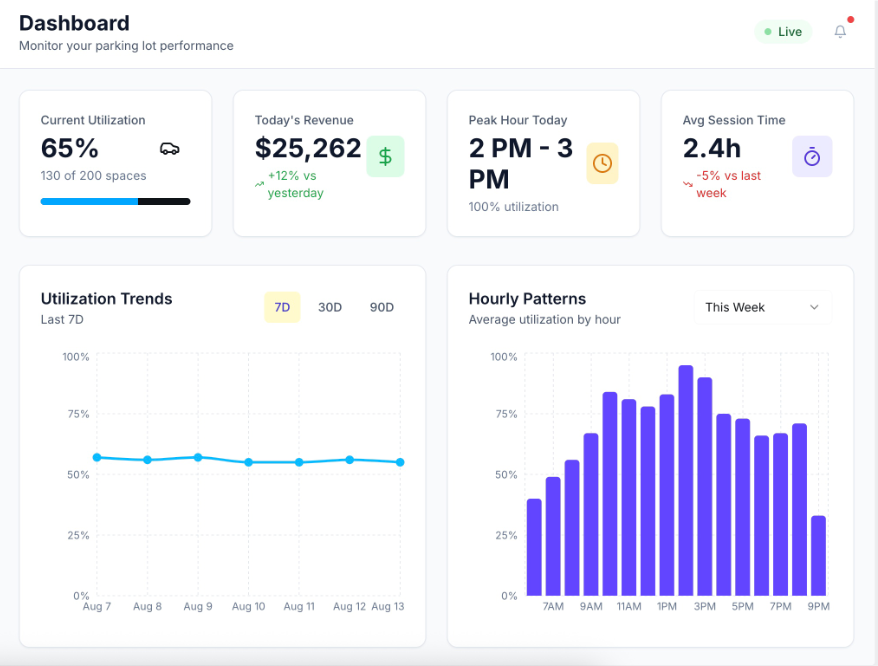Click the car icon in Current Utilization
The width and height of the screenshot is (878, 666).
click(170, 149)
